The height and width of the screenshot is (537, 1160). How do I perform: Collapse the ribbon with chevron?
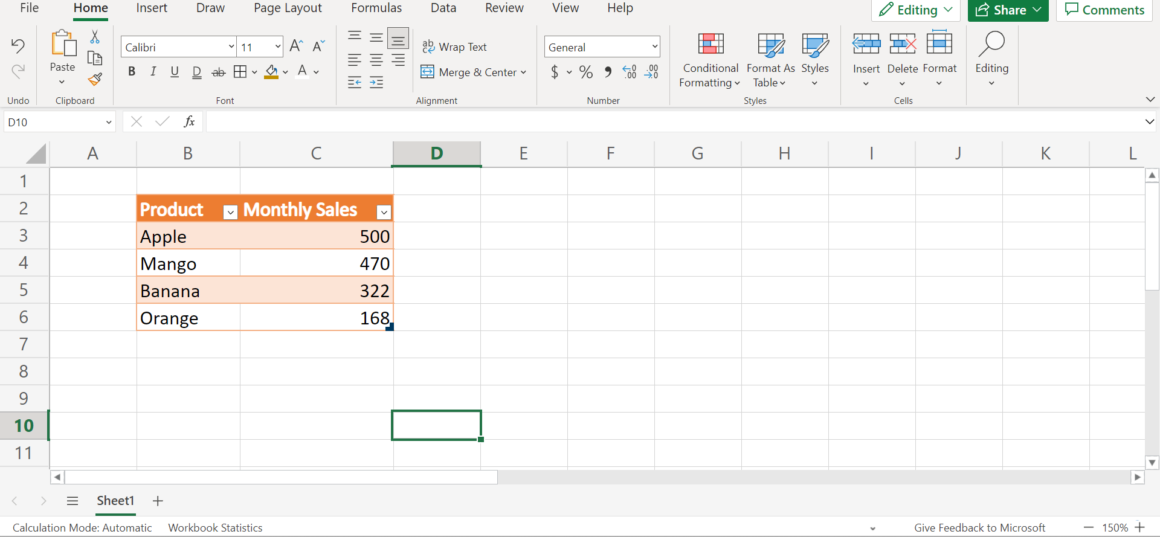[x=1149, y=98]
